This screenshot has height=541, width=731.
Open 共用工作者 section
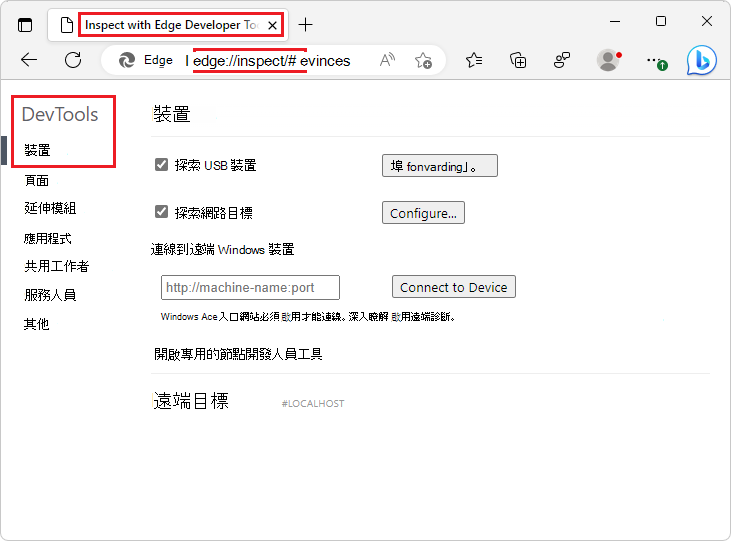(x=56, y=266)
